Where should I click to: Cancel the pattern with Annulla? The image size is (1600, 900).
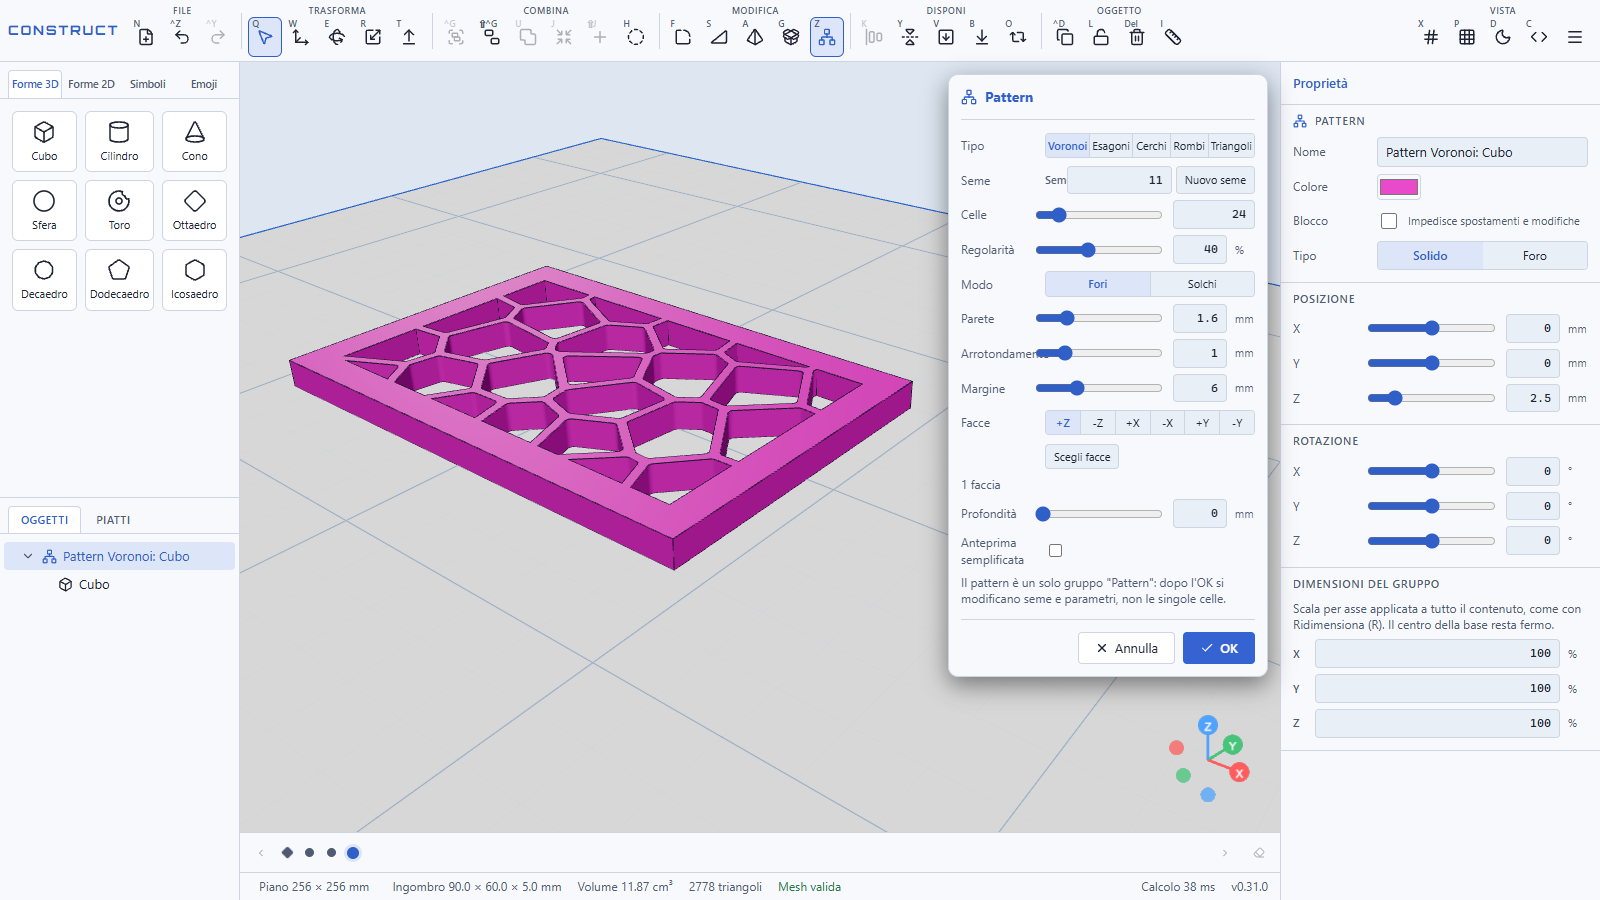click(1126, 648)
